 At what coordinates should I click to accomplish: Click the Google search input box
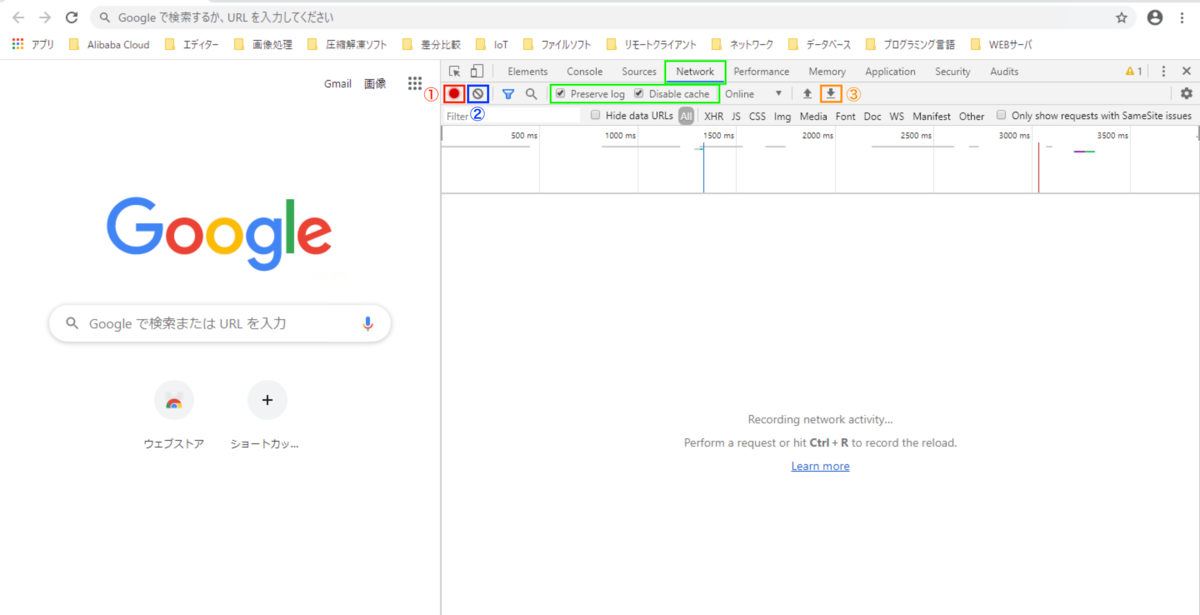pos(220,324)
